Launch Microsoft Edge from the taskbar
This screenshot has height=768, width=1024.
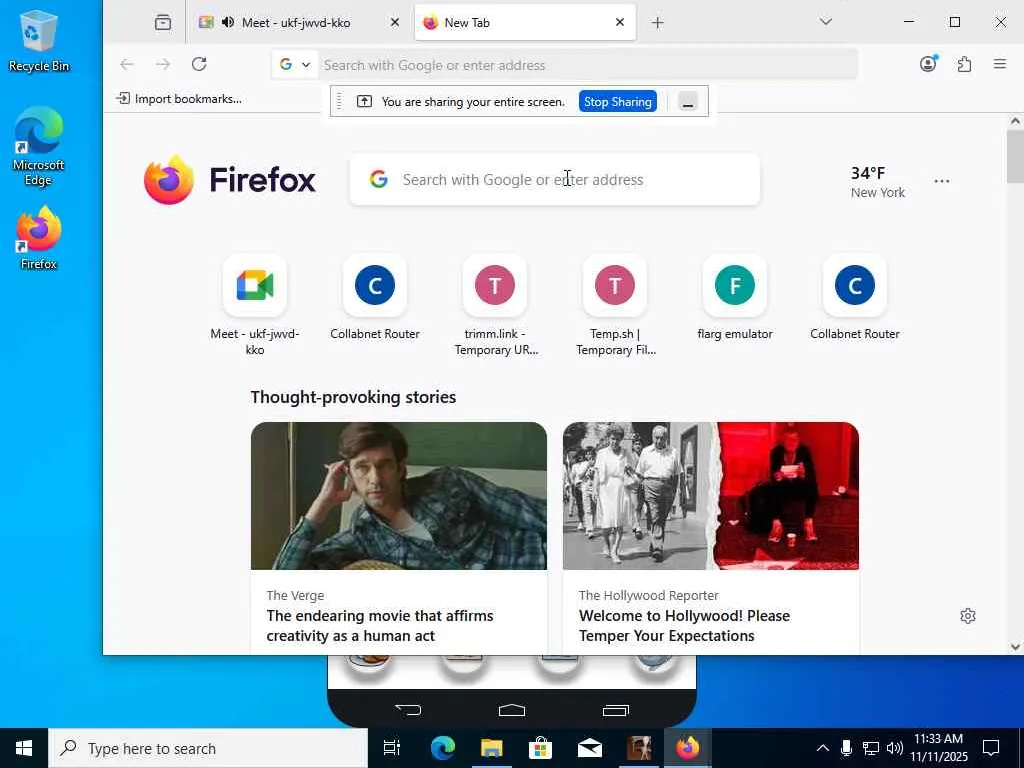(x=443, y=748)
